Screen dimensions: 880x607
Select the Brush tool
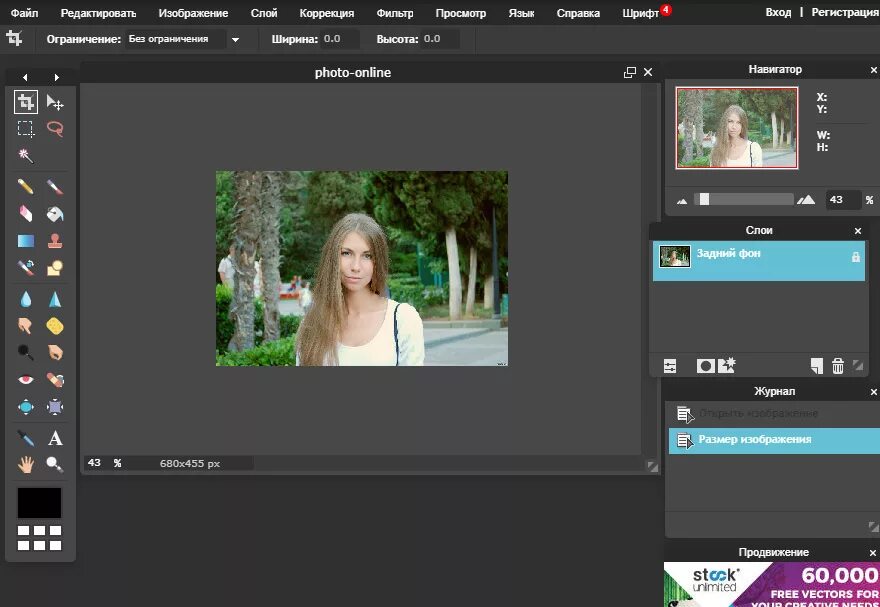pos(55,186)
